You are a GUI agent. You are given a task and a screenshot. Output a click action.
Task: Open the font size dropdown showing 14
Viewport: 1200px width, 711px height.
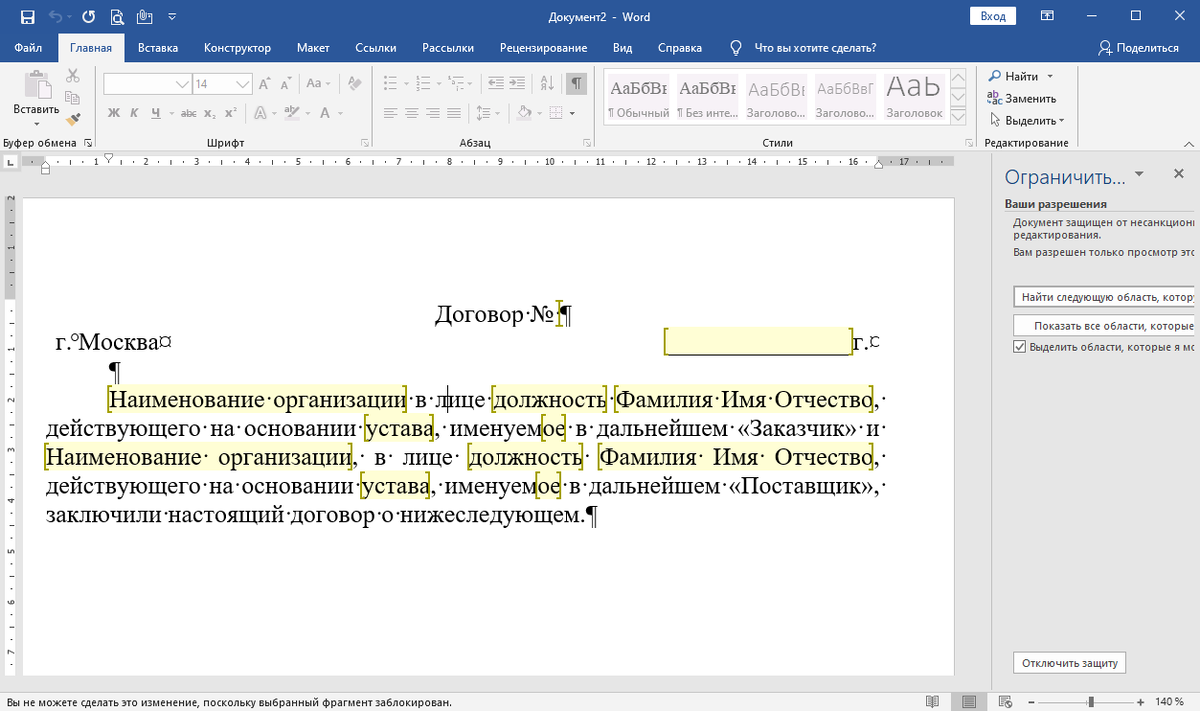[x=242, y=84]
